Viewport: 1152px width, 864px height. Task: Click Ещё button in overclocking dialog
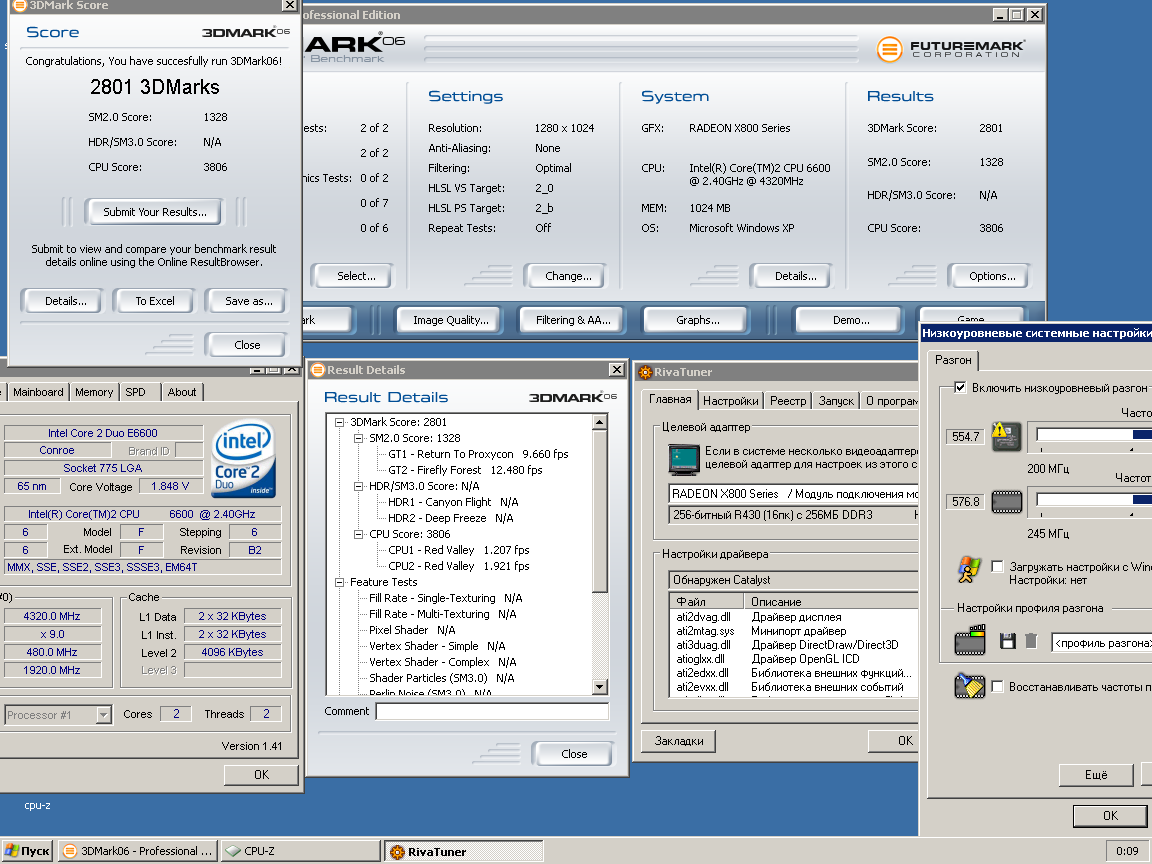pos(1095,774)
